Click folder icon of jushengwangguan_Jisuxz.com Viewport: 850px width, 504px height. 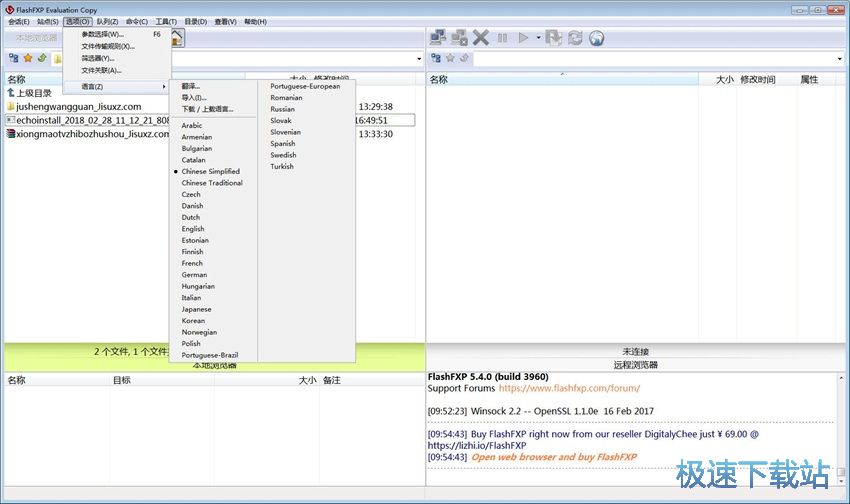click(10, 106)
